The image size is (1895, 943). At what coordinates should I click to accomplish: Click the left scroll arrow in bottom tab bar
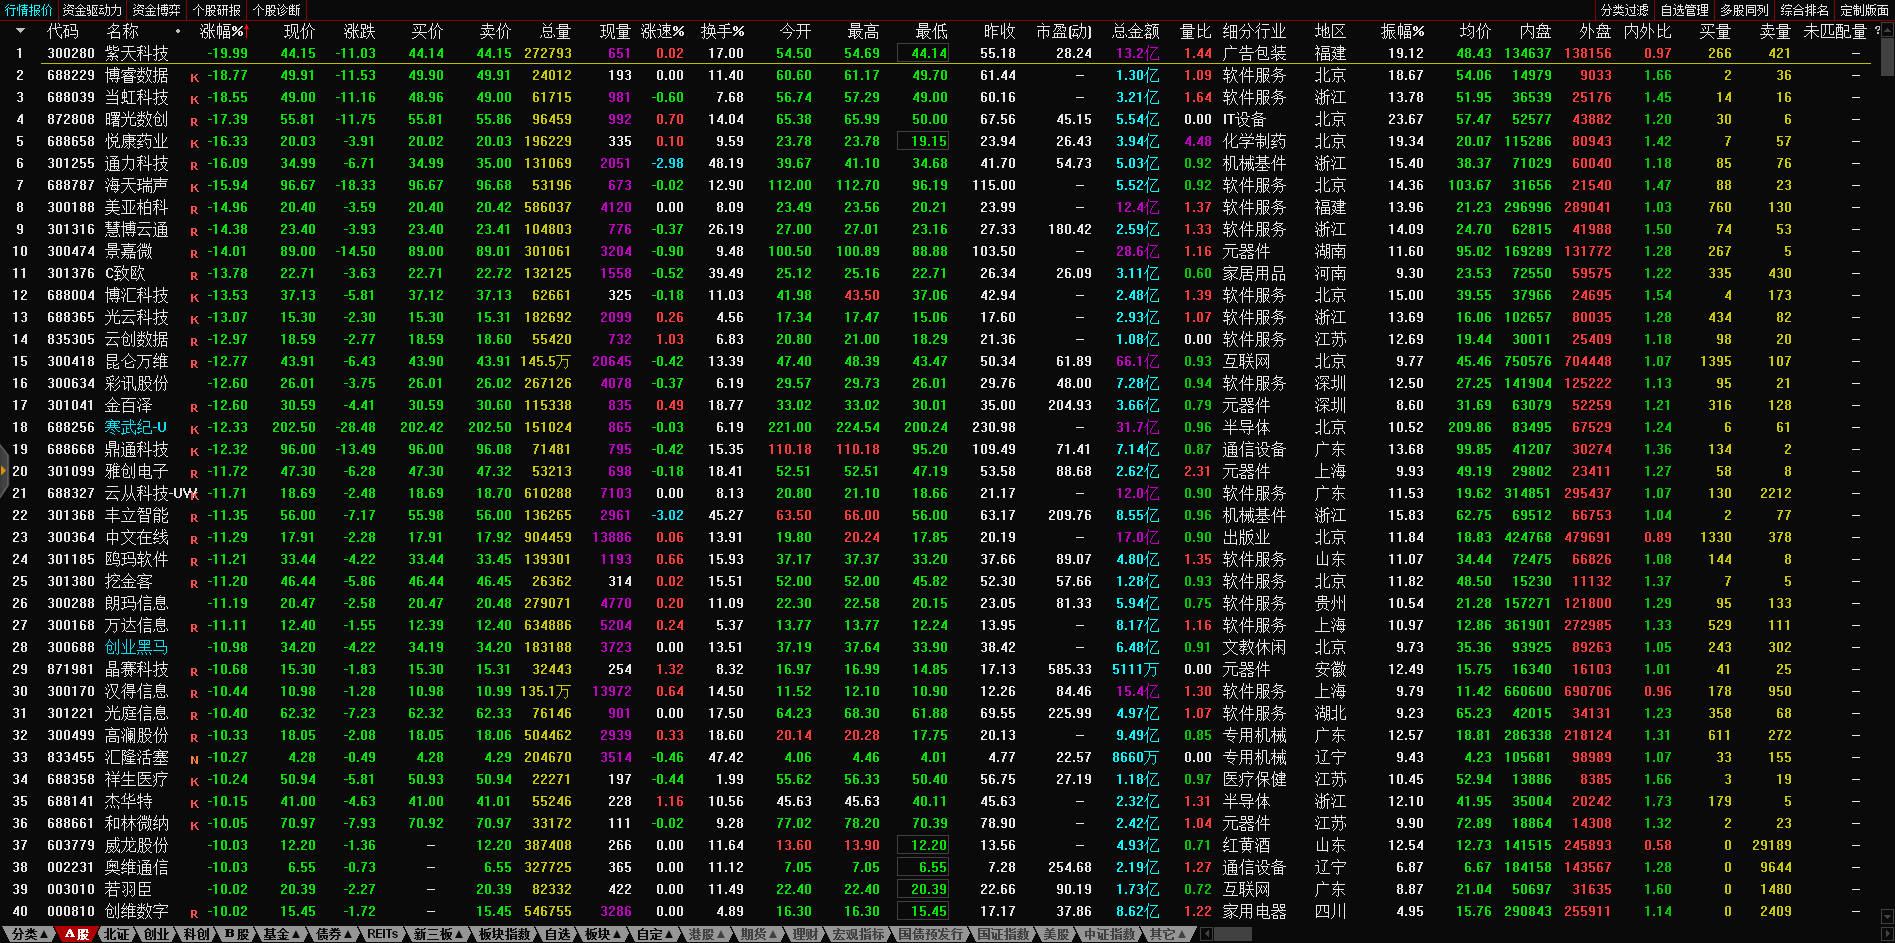(x=1207, y=934)
